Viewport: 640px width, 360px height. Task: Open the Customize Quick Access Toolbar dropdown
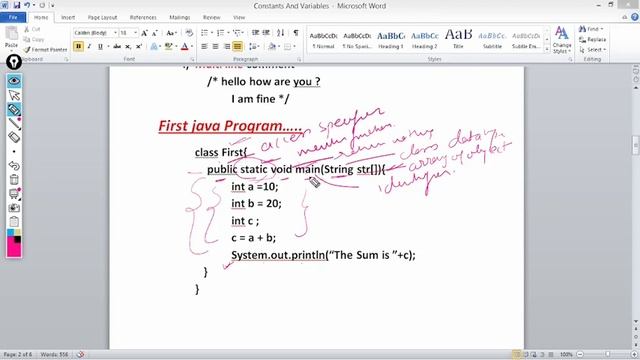(x=53, y=6)
